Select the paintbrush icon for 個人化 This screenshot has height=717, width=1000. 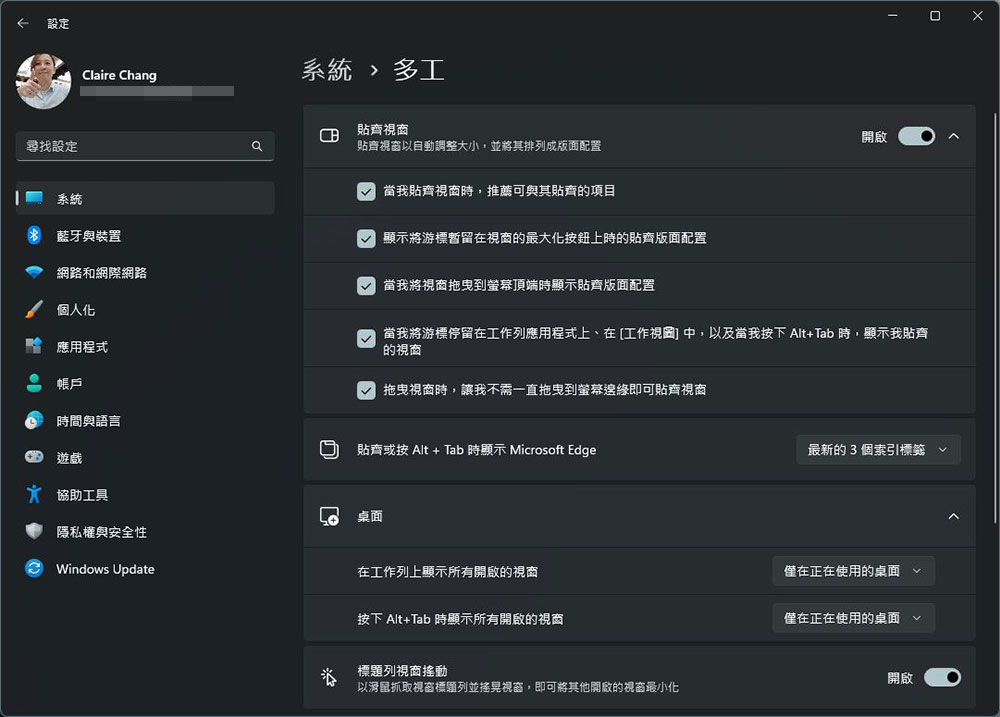click(34, 309)
